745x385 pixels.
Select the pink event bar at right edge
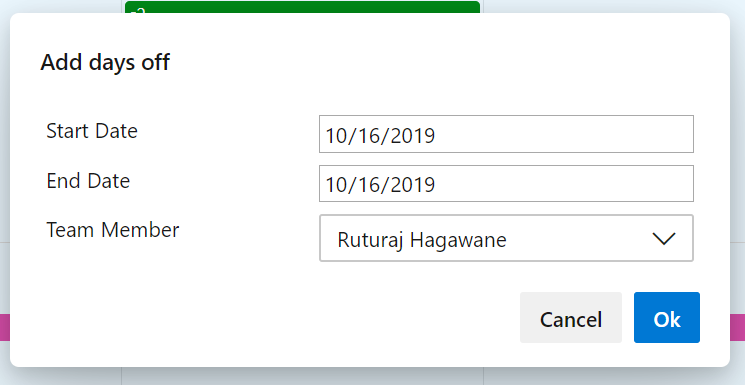point(737,327)
